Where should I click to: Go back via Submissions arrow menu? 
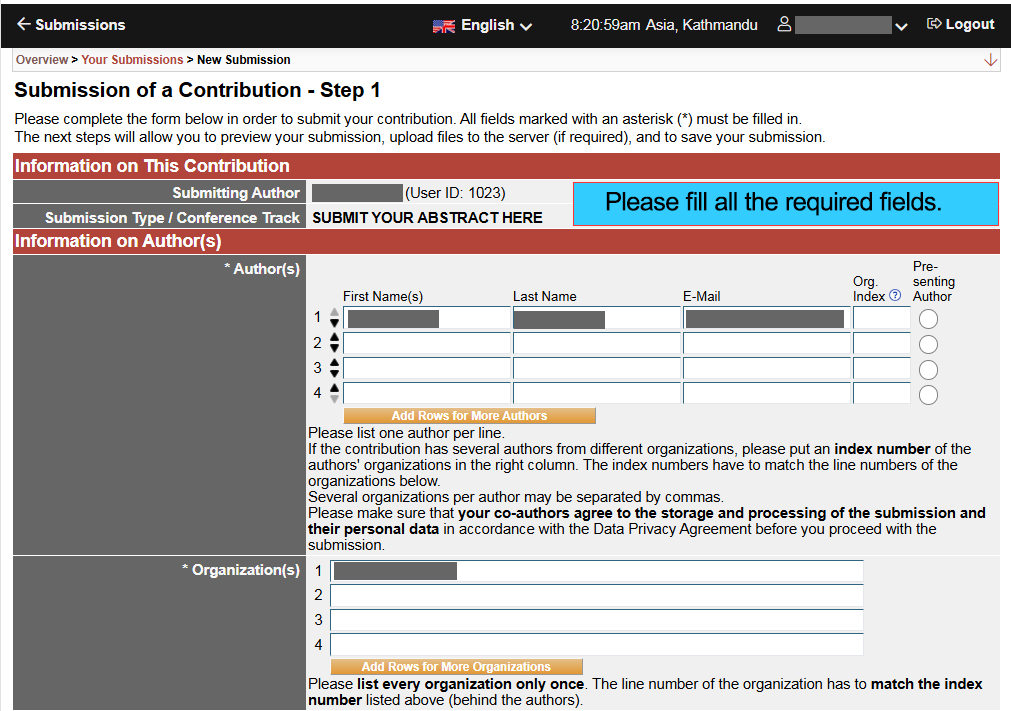click(70, 25)
